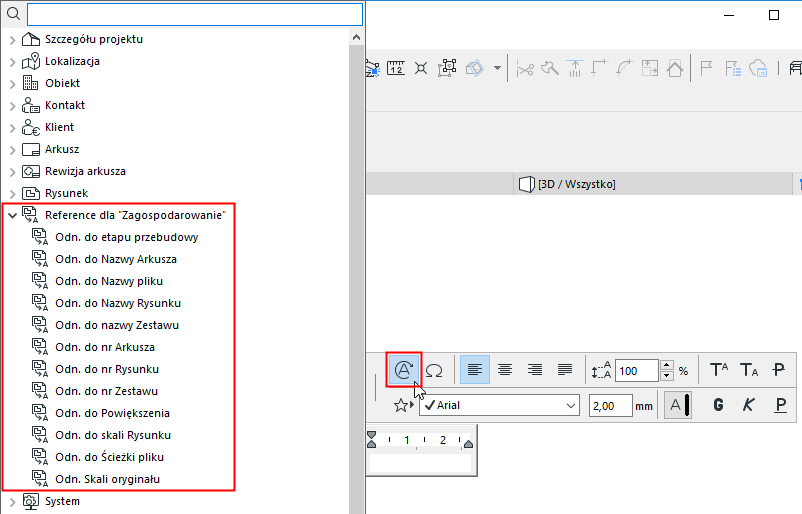Click the Insert Autotext button

point(404,369)
